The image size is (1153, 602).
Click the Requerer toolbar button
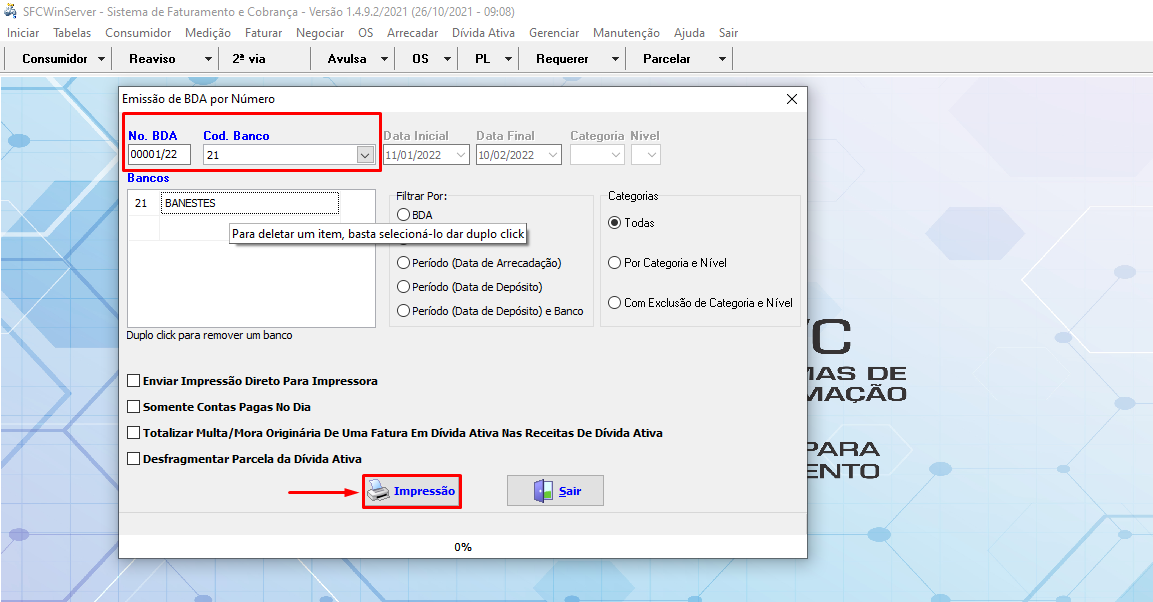[562, 59]
